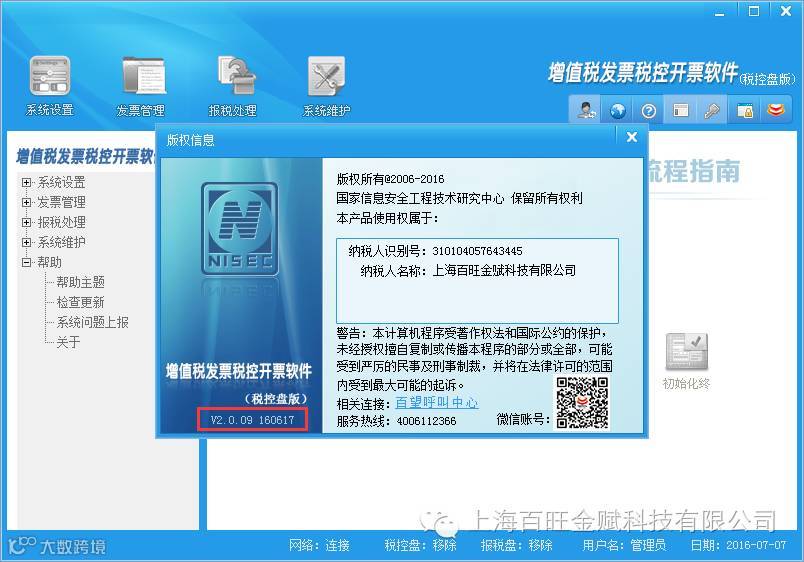This screenshot has height=562, width=804.
Task: Select 关于 in the tree
Action: point(68,342)
